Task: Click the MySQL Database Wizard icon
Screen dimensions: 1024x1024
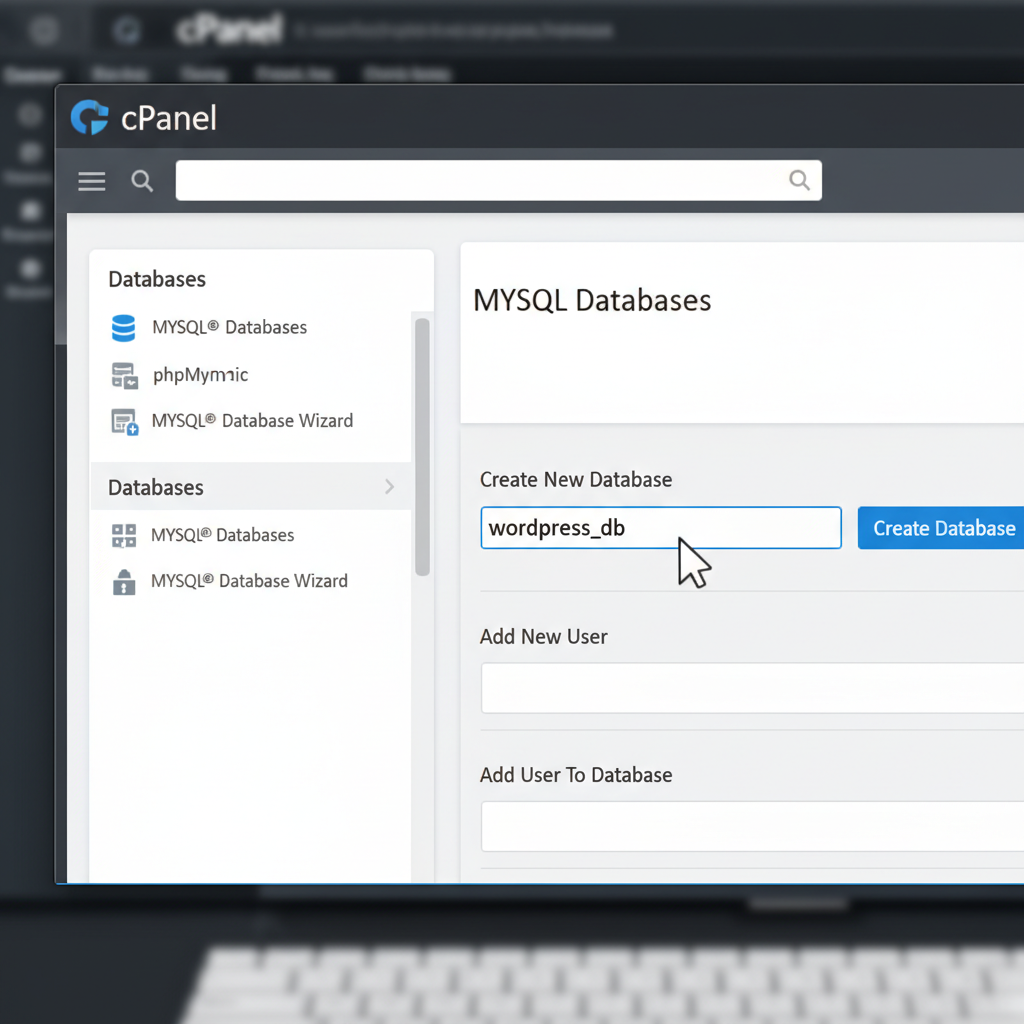Action: (123, 420)
